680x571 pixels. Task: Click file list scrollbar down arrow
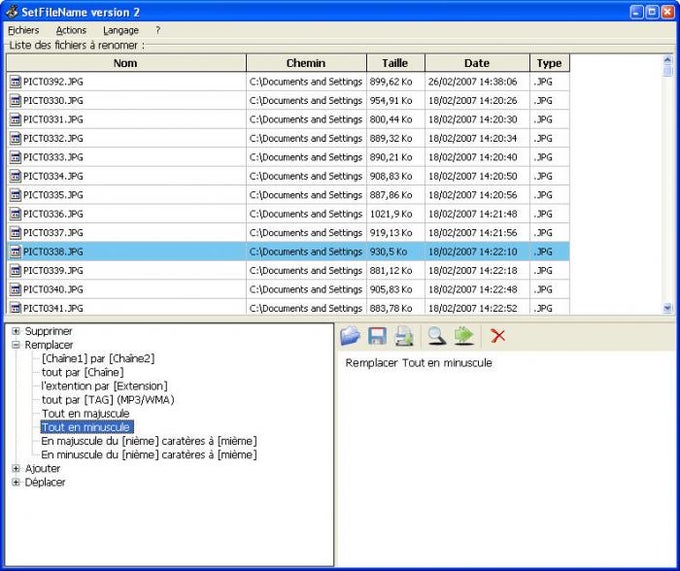[x=667, y=308]
